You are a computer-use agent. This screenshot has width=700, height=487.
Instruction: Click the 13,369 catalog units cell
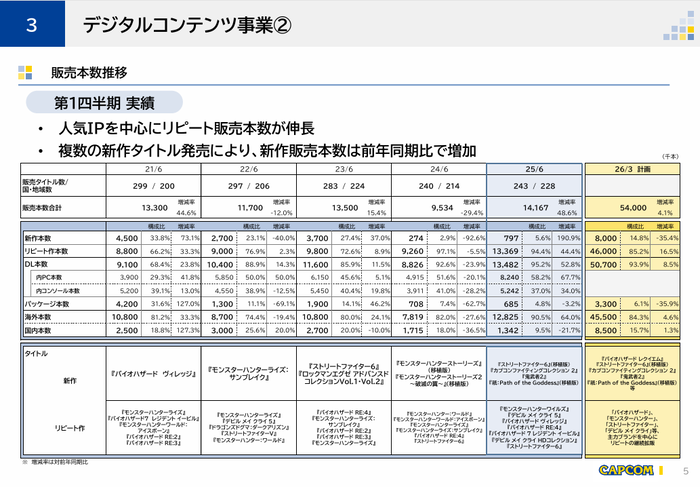[x=505, y=251]
